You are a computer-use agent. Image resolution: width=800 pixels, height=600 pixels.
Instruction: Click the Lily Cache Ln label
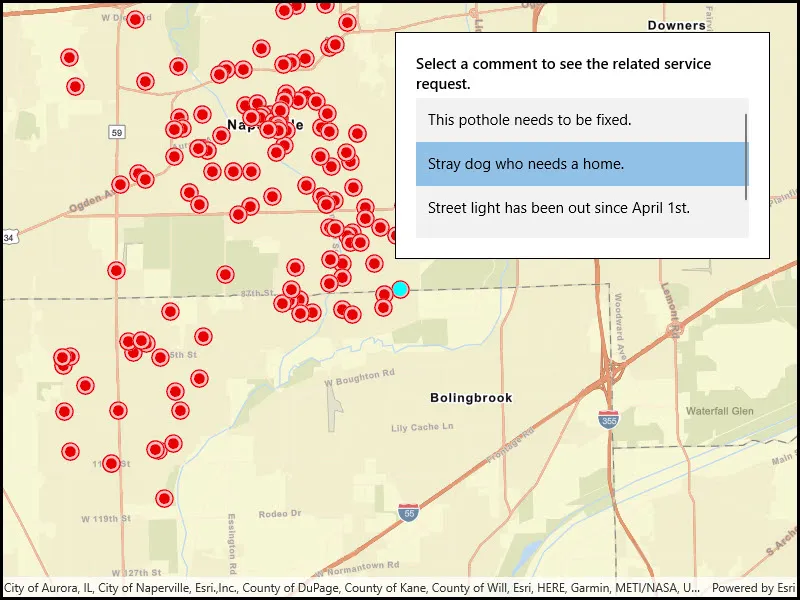[422, 427]
